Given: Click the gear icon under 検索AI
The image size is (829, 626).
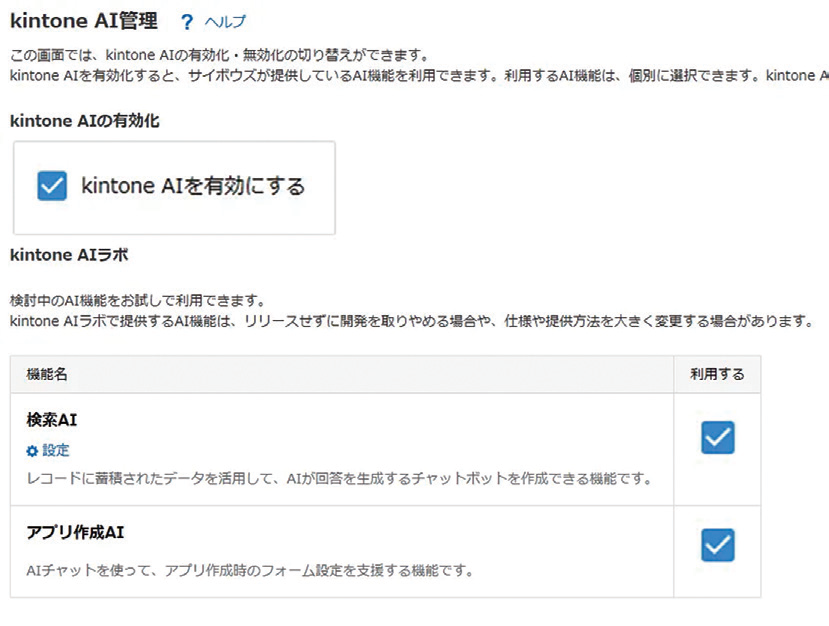Looking at the screenshot, I should (32, 451).
